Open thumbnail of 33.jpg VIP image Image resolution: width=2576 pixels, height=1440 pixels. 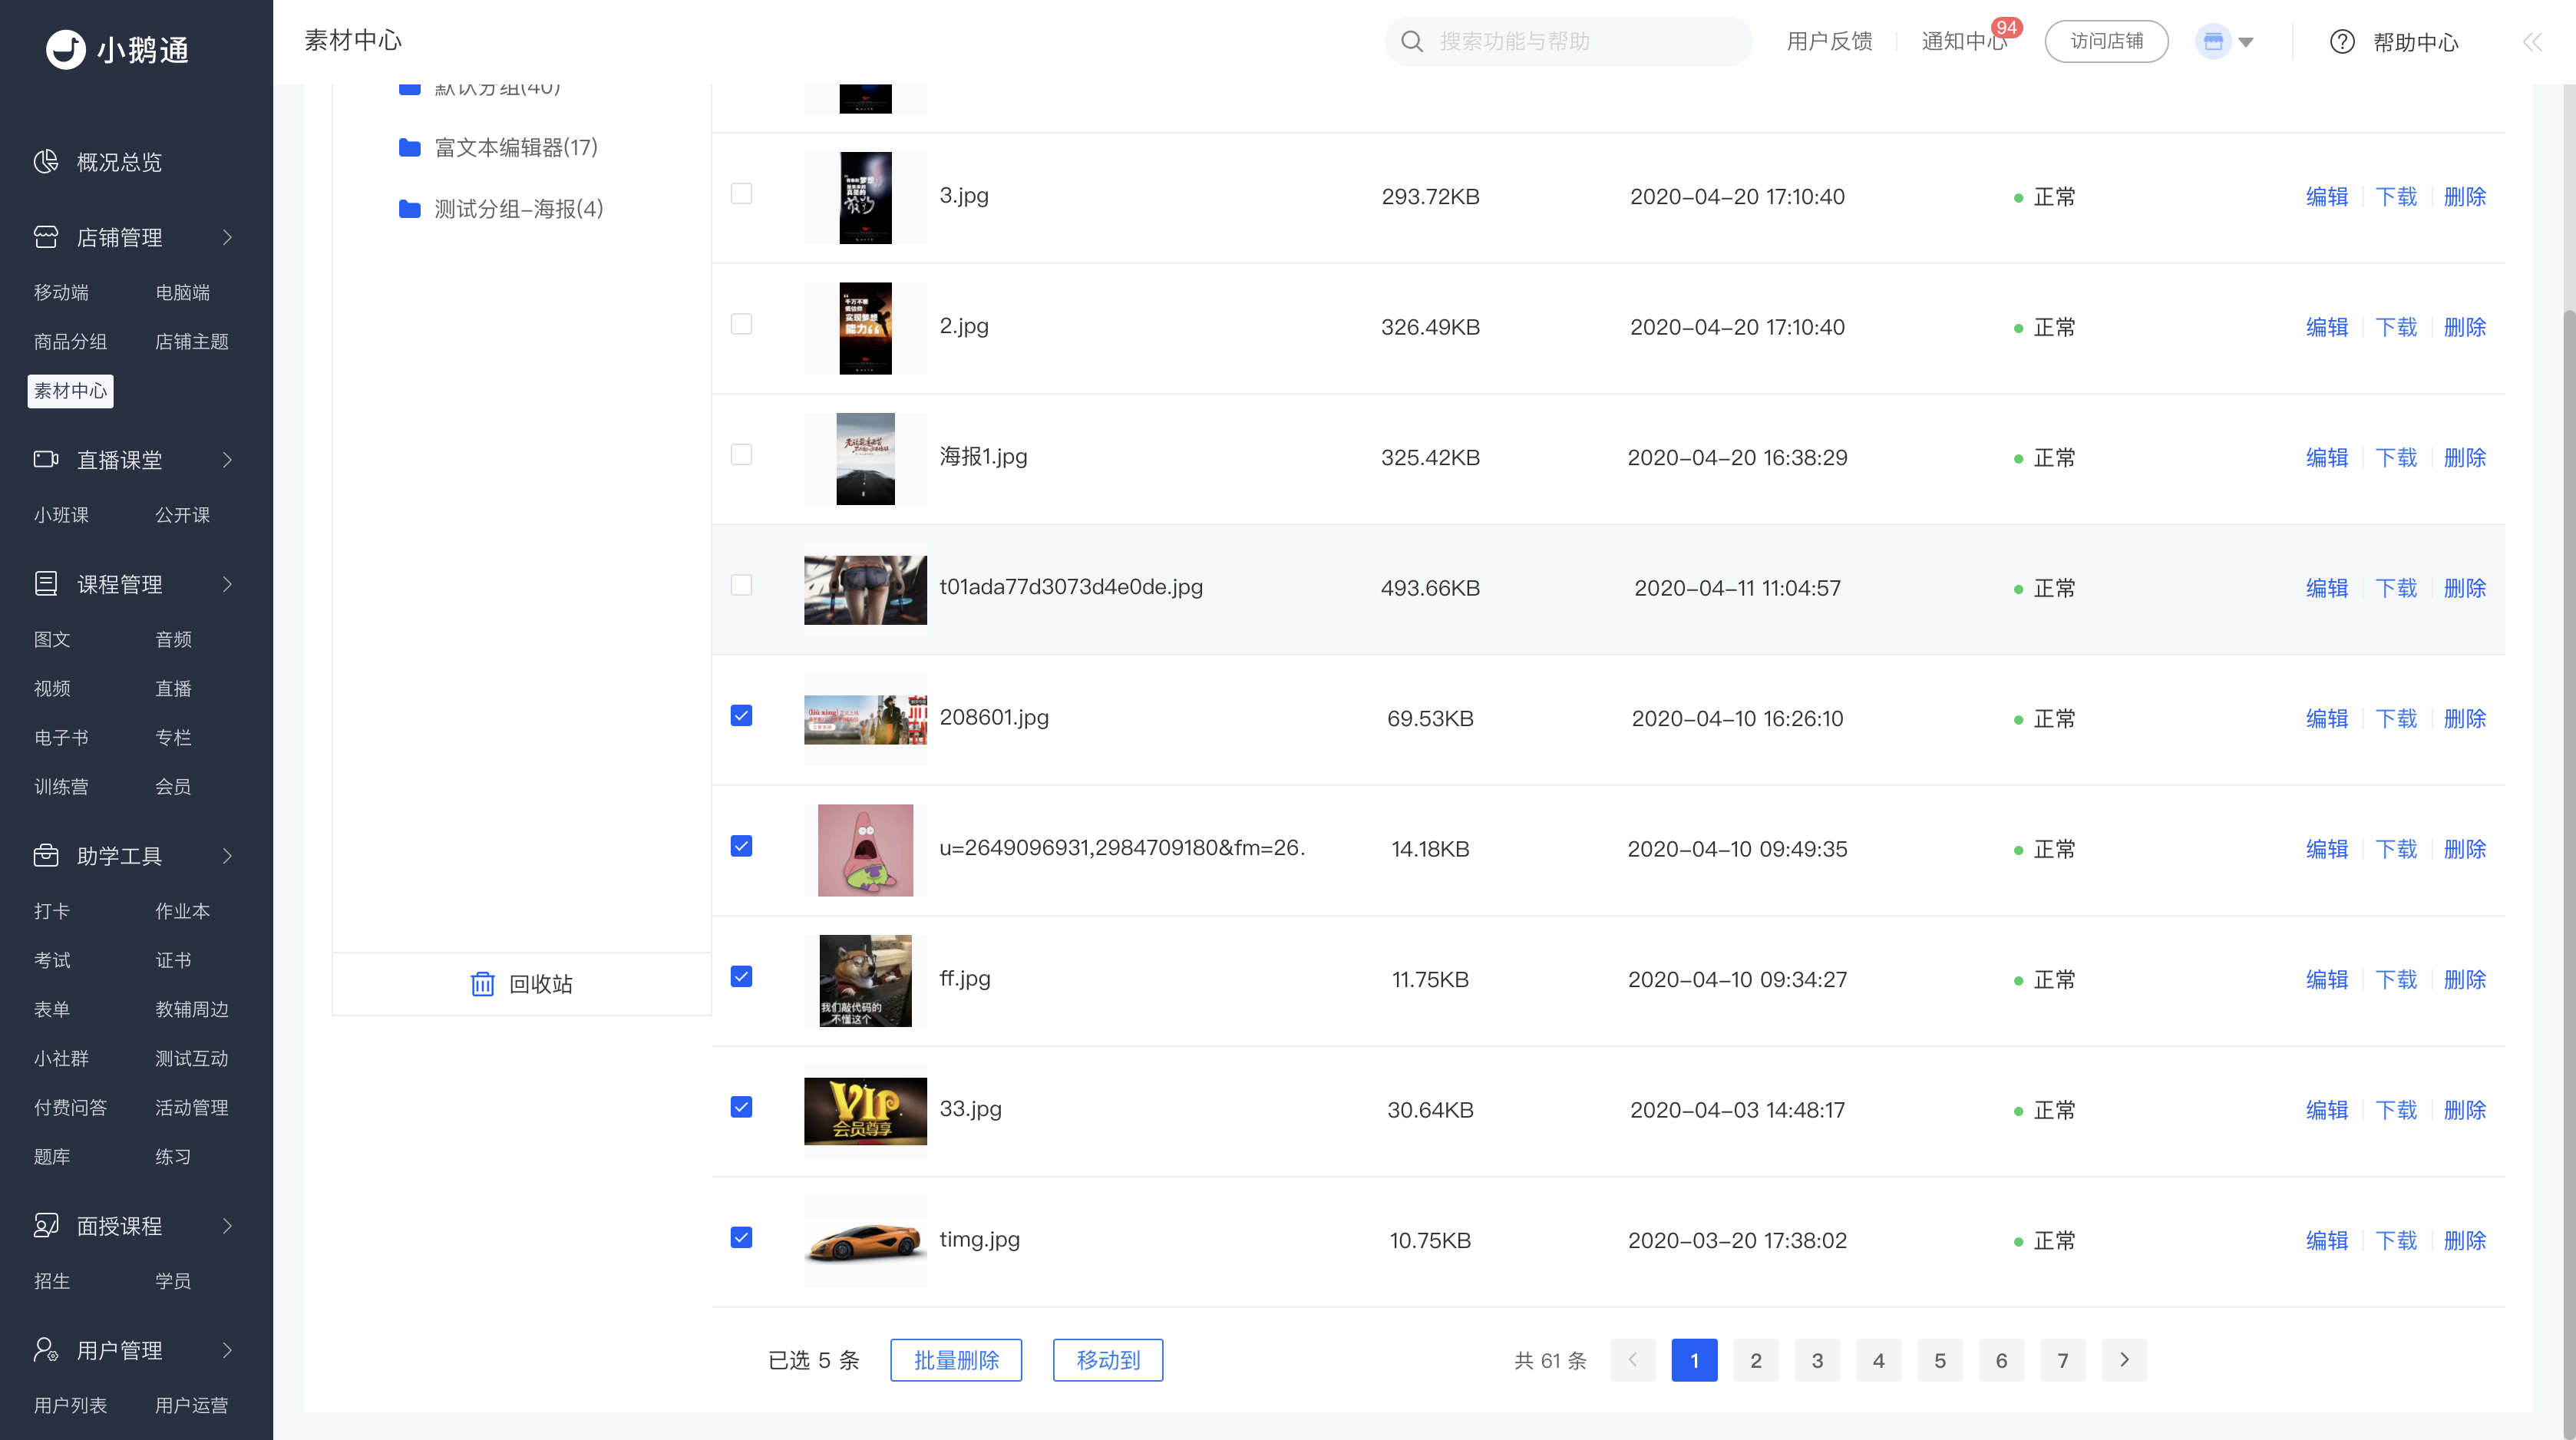tap(865, 1110)
